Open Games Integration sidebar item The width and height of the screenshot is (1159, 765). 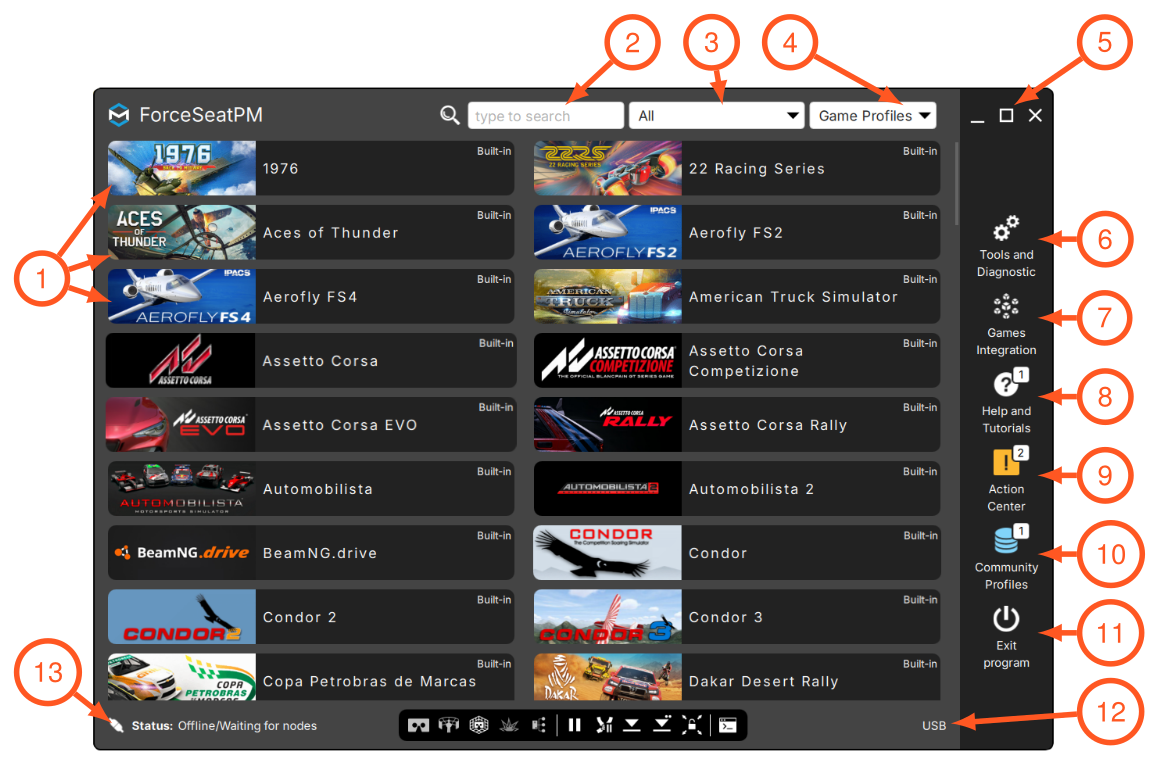point(1005,325)
